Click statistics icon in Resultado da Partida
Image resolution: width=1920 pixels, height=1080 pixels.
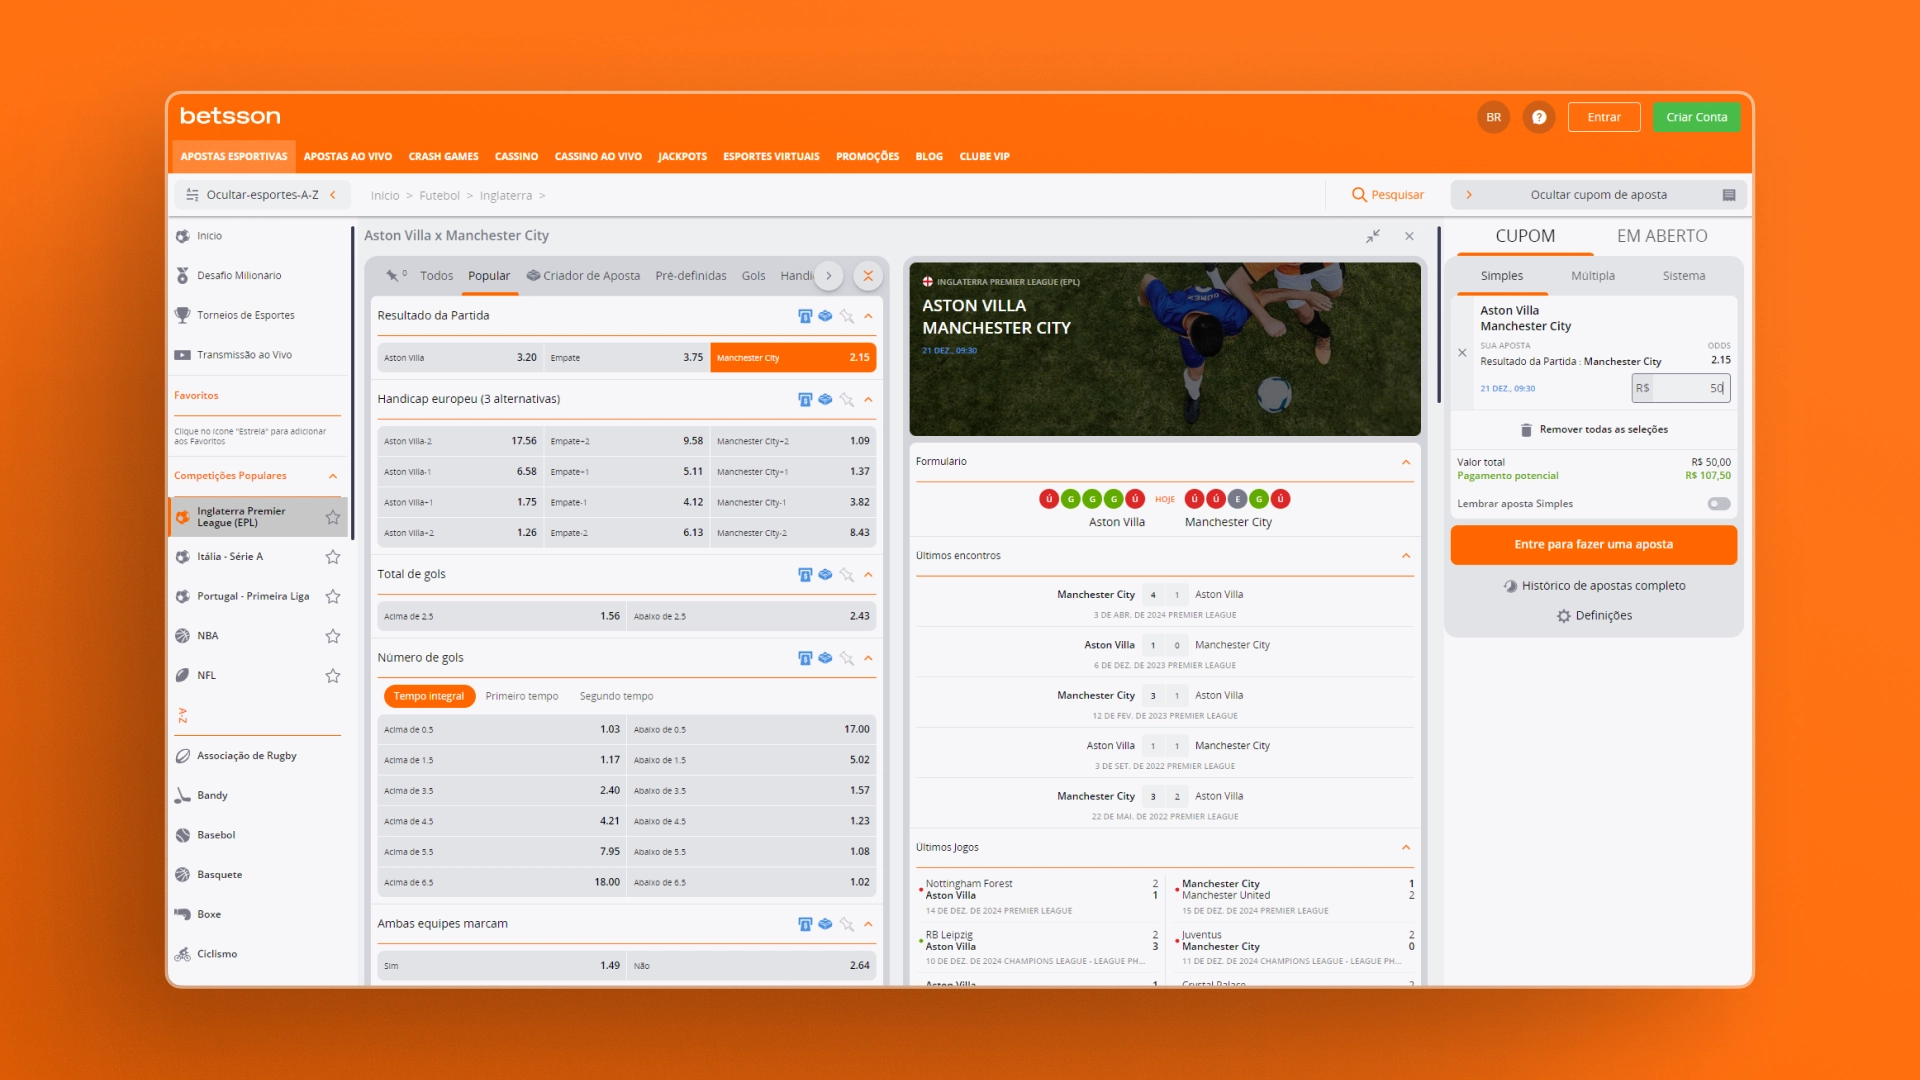[x=805, y=316]
